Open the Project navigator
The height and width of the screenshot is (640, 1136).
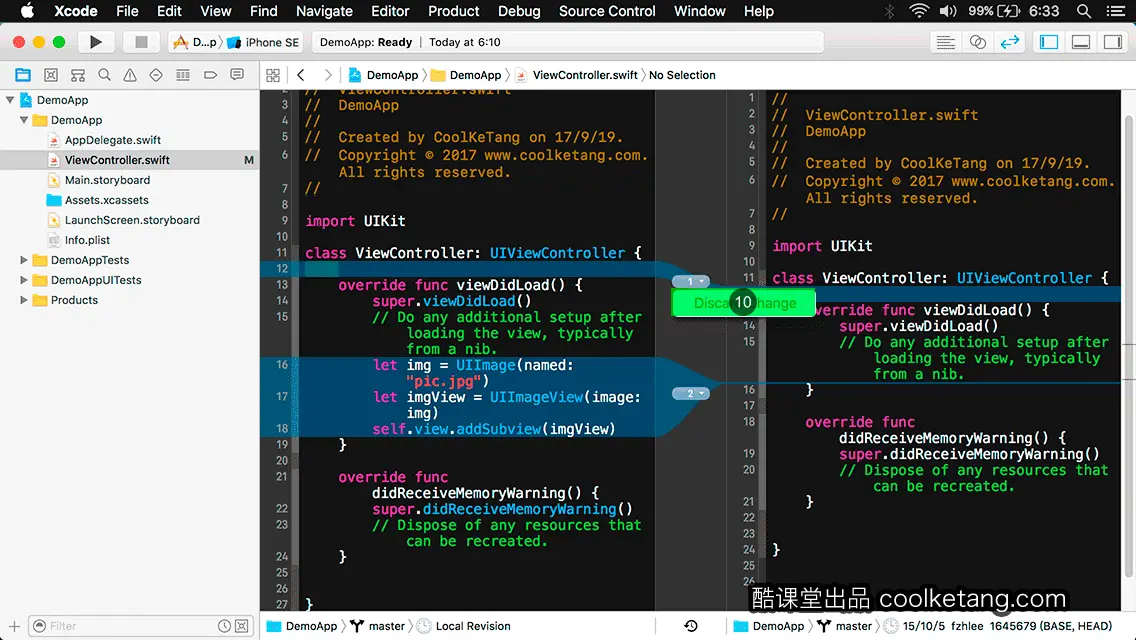click(x=23, y=75)
